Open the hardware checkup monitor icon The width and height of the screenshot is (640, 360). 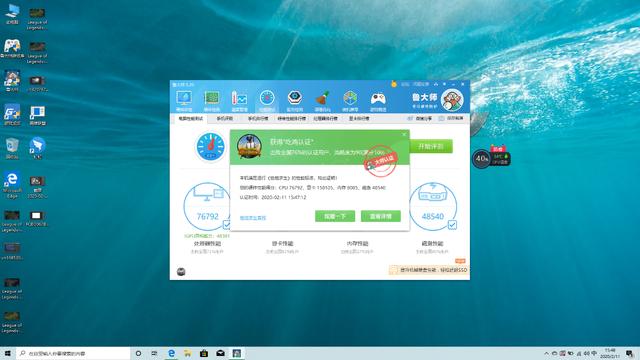[184, 100]
